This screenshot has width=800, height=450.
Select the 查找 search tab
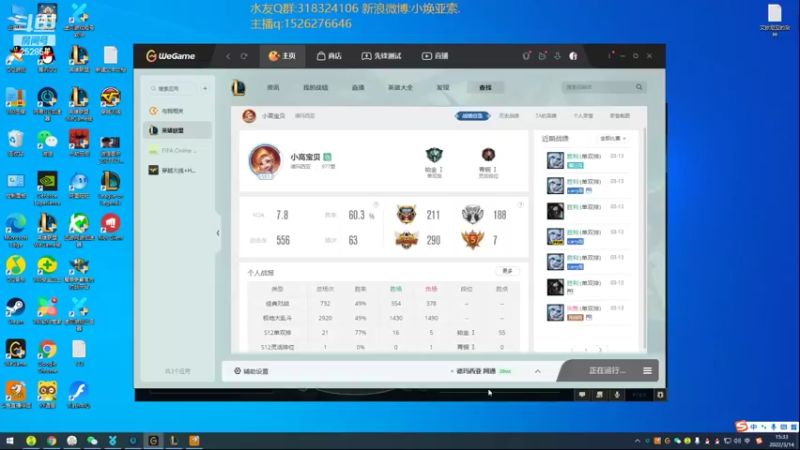[x=485, y=88]
